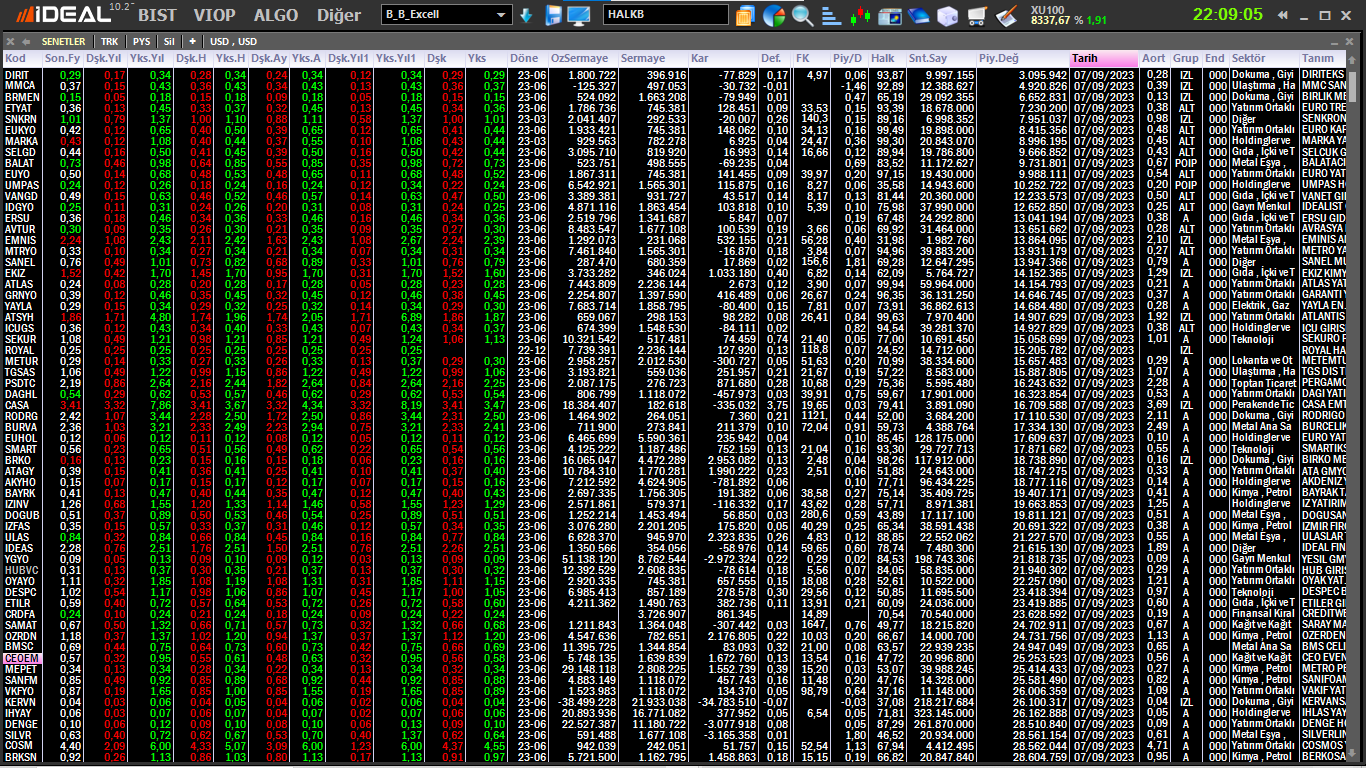Select the IDEAS stock row
The width and height of the screenshot is (1366, 768).
(675, 548)
